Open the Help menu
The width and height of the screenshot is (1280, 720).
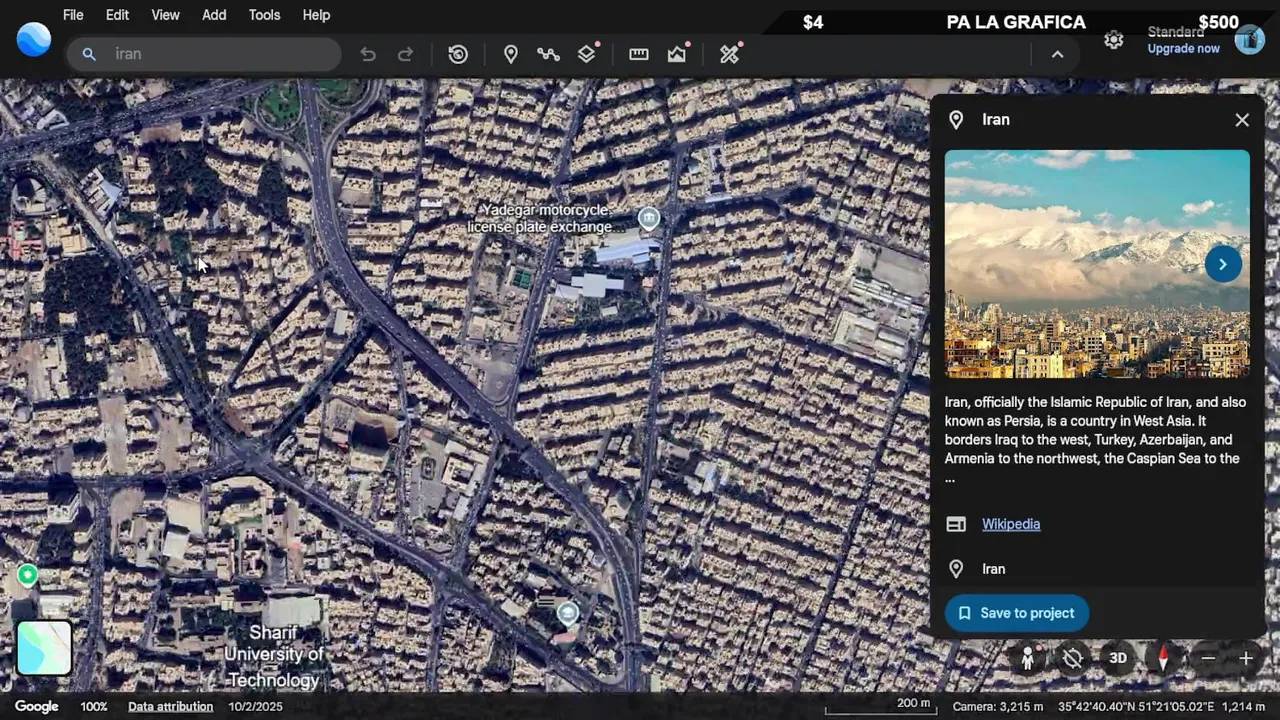click(316, 15)
